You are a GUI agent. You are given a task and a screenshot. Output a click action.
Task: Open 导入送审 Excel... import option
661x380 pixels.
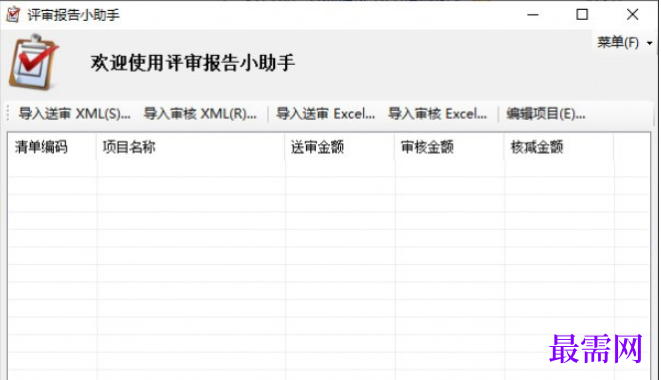tap(325, 114)
